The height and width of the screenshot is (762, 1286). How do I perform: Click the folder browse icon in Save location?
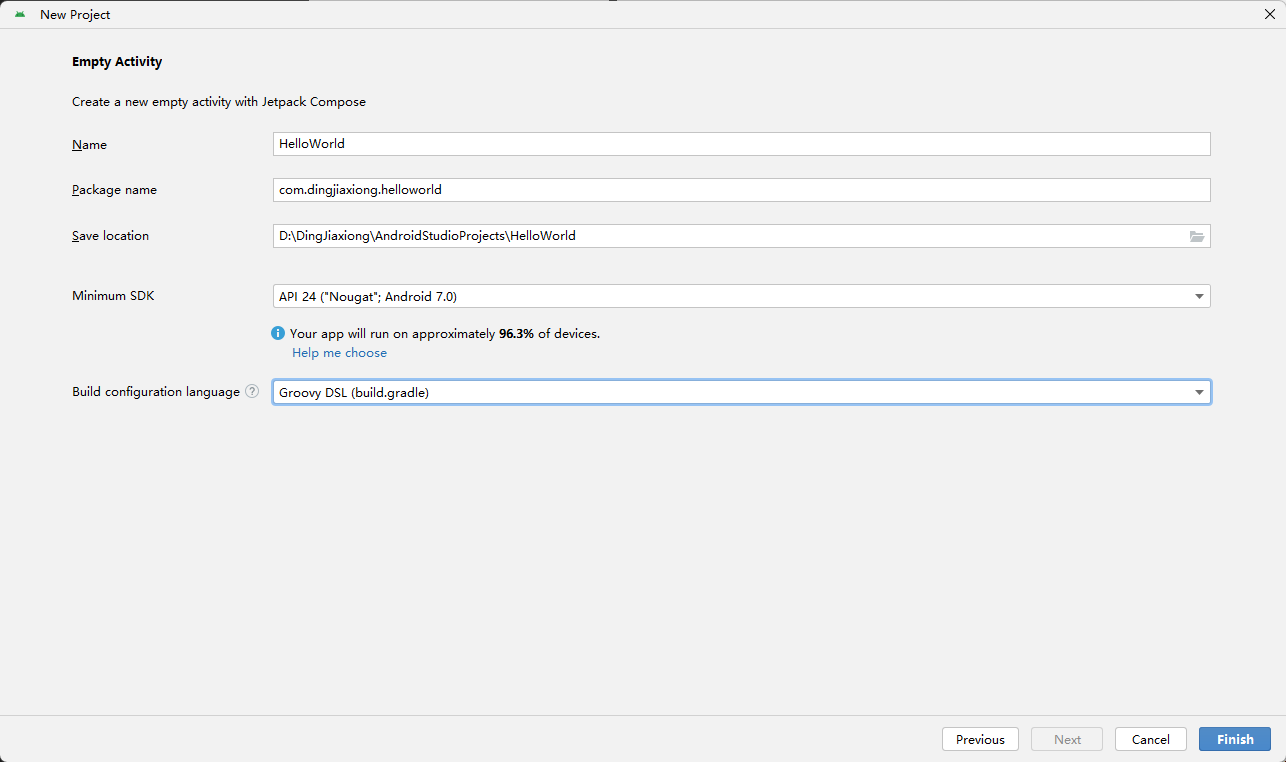point(1197,236)
